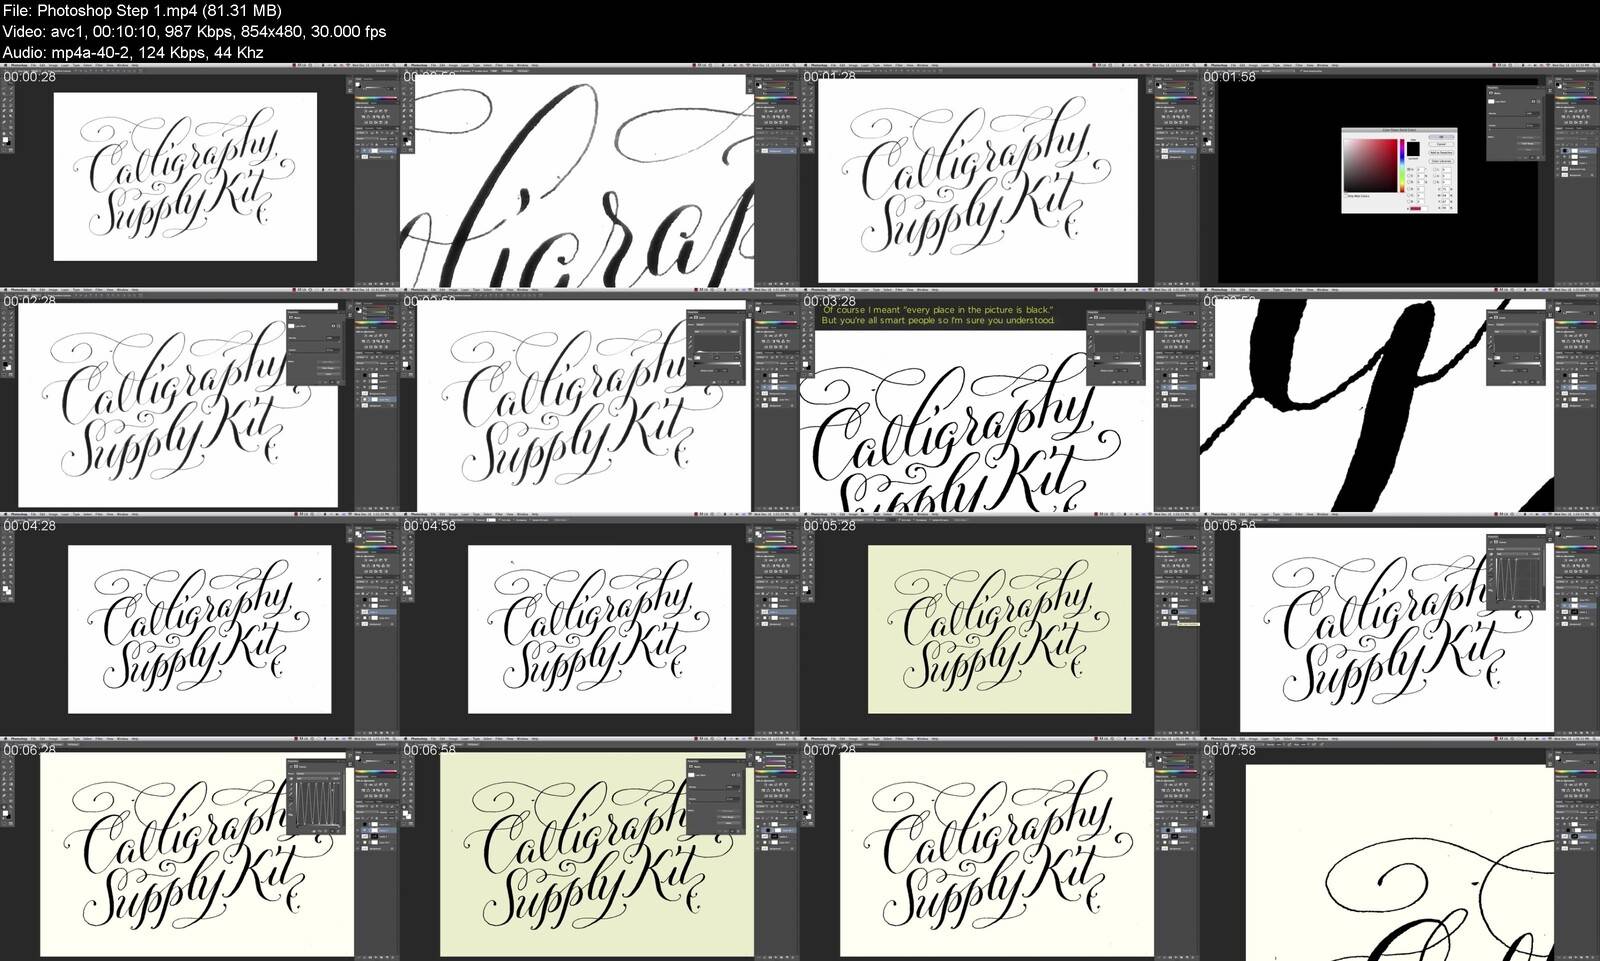
Task: Click the file name line 'Photoshop Step 1.mp4'
Action: click(x=142, y=10)
